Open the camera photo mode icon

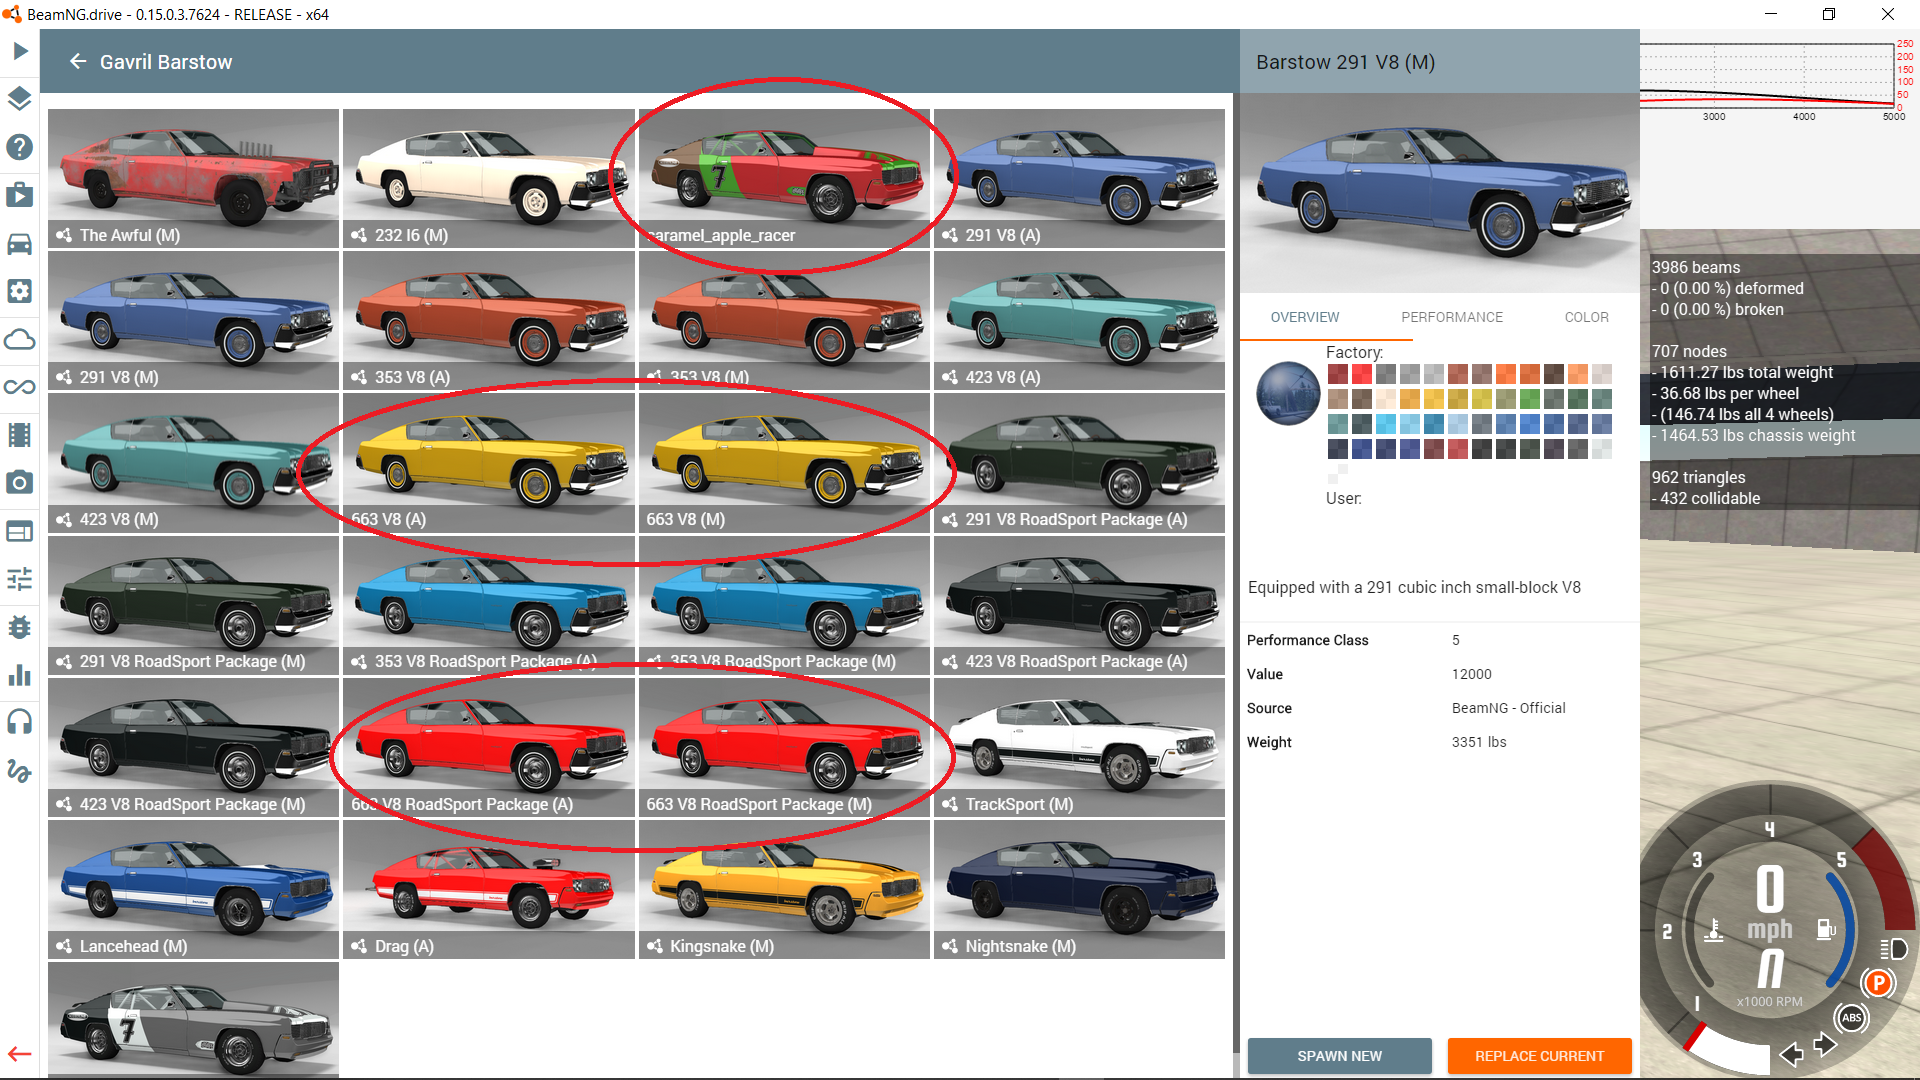[19, 483]
